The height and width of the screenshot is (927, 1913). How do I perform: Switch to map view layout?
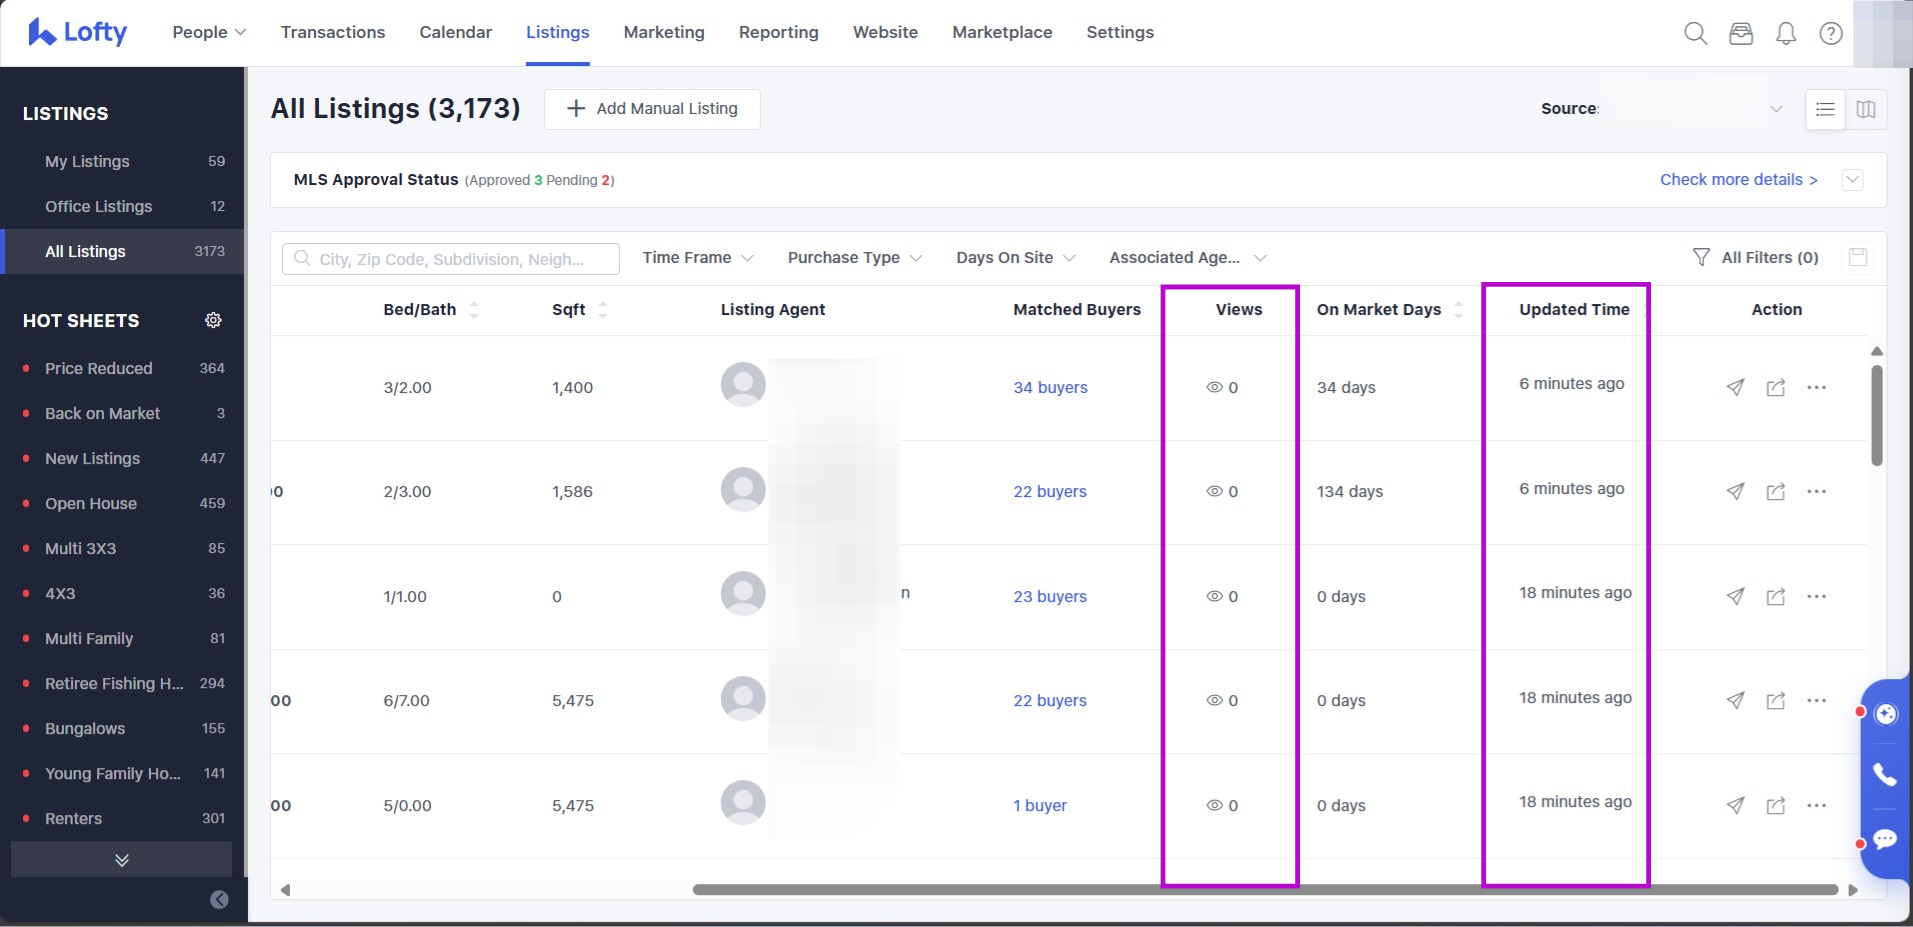(1866, 109)
